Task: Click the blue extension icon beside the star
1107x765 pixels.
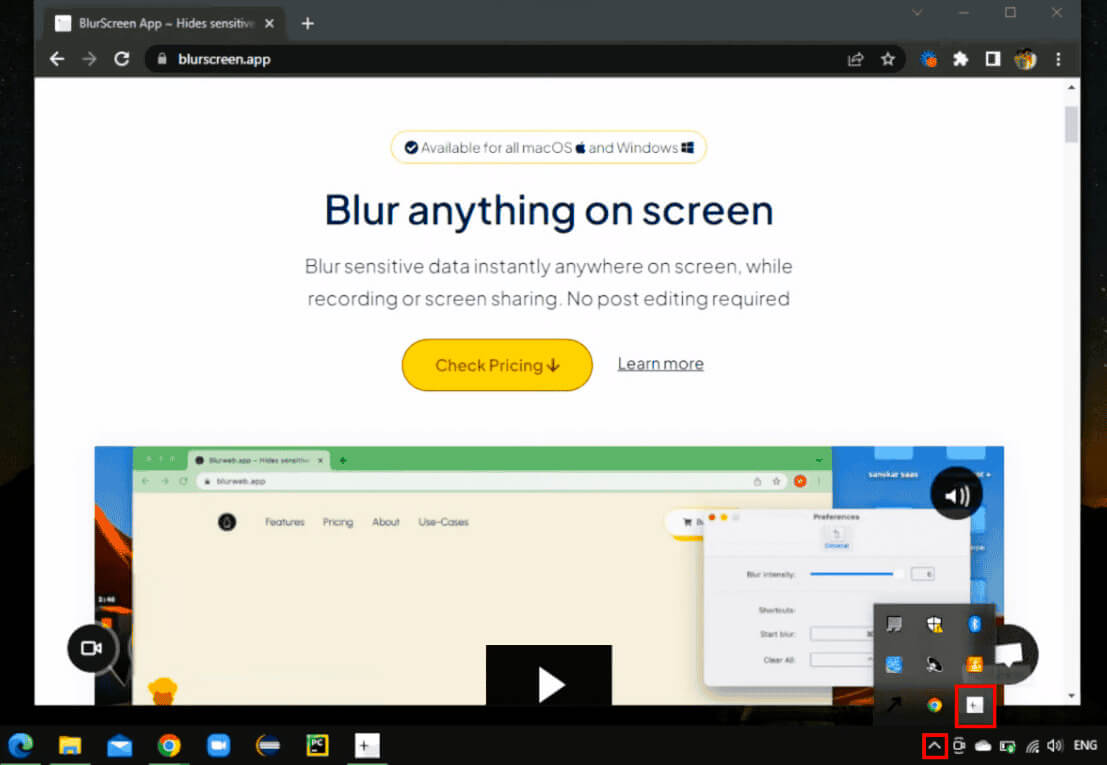Action: coord(928,59)
